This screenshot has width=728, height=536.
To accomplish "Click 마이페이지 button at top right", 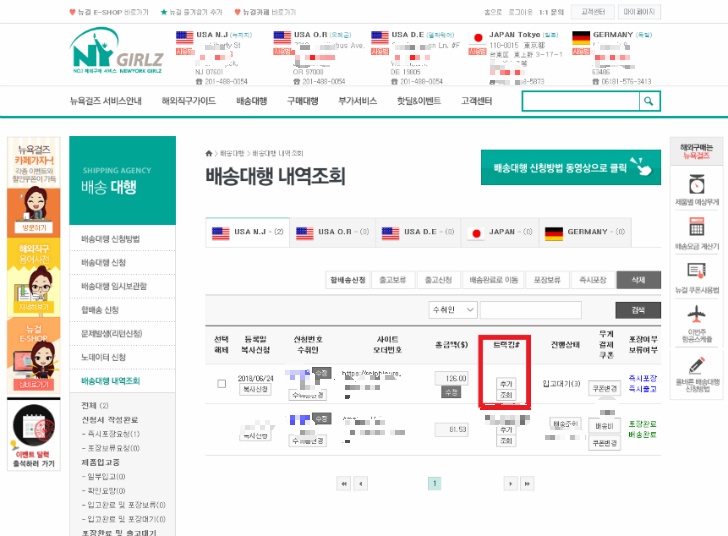I will click(x=639, y=12).
